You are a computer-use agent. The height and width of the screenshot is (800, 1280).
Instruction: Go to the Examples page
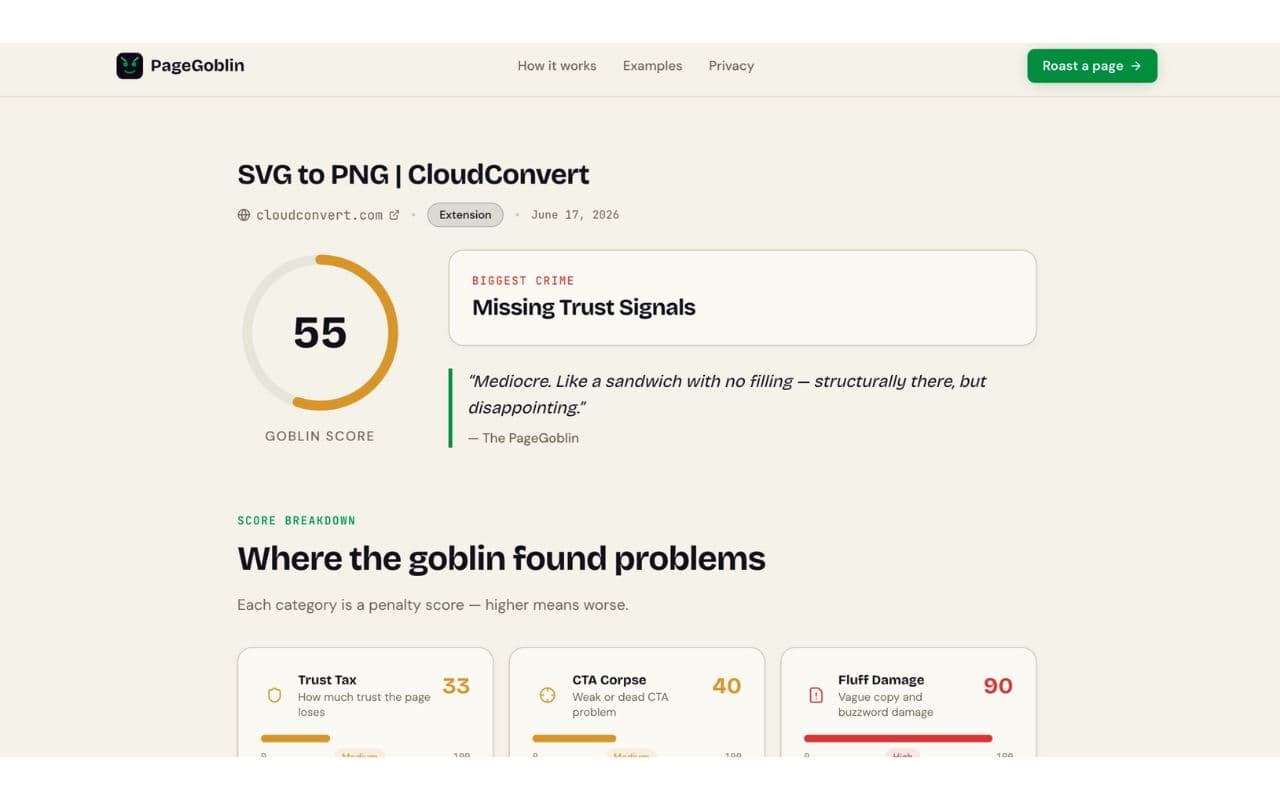click(652, 66)
